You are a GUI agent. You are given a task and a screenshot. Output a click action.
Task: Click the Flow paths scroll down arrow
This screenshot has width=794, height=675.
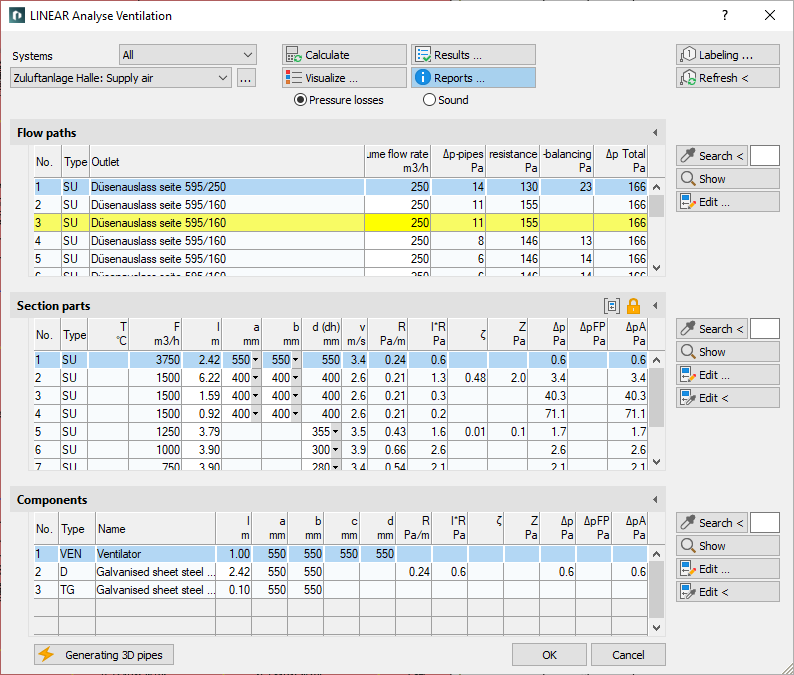coord(657,268)
